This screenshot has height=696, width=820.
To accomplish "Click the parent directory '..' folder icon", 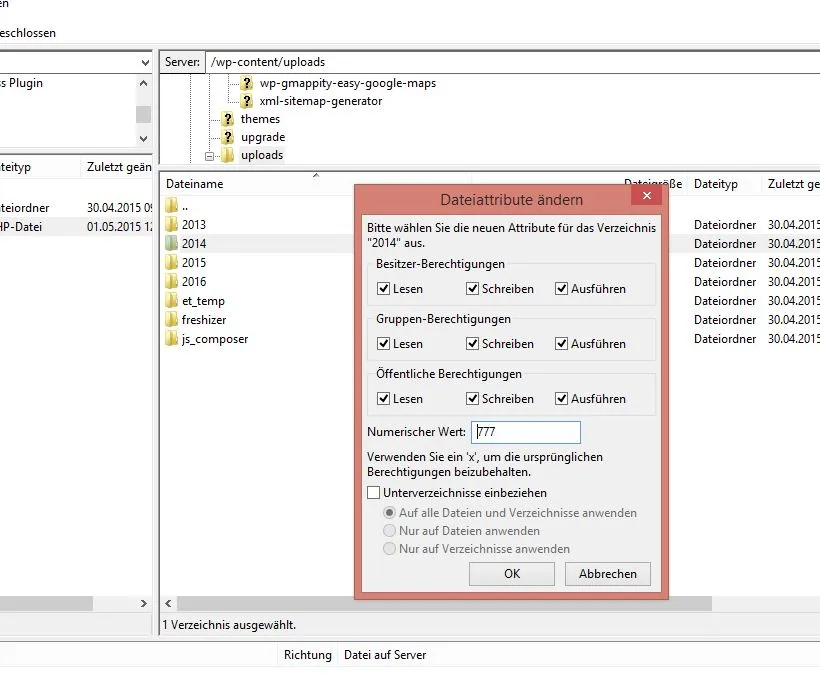I will coord(172,206).
